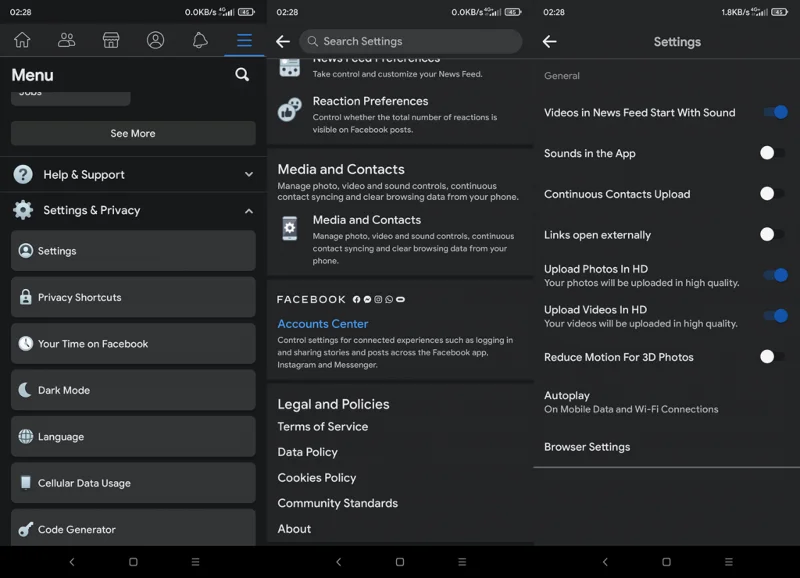This screenshot has height=578, width=800.
Task: Tap the clock icon on Your Time on Facebook
Action: click(x=26, y=343)
